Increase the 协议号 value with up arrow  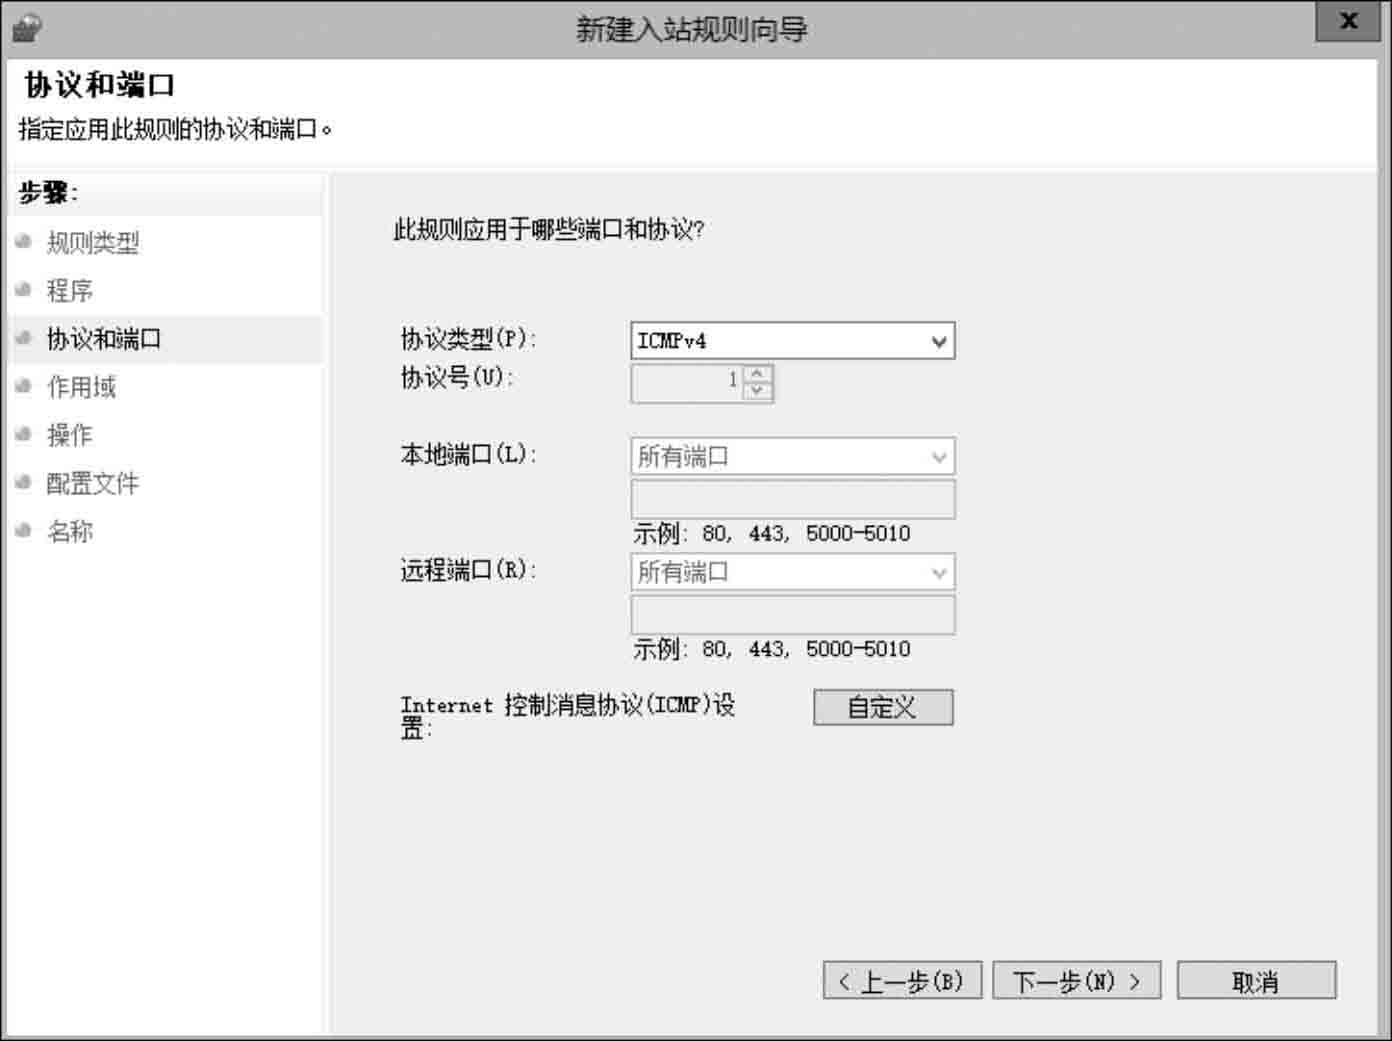[758, 373]
